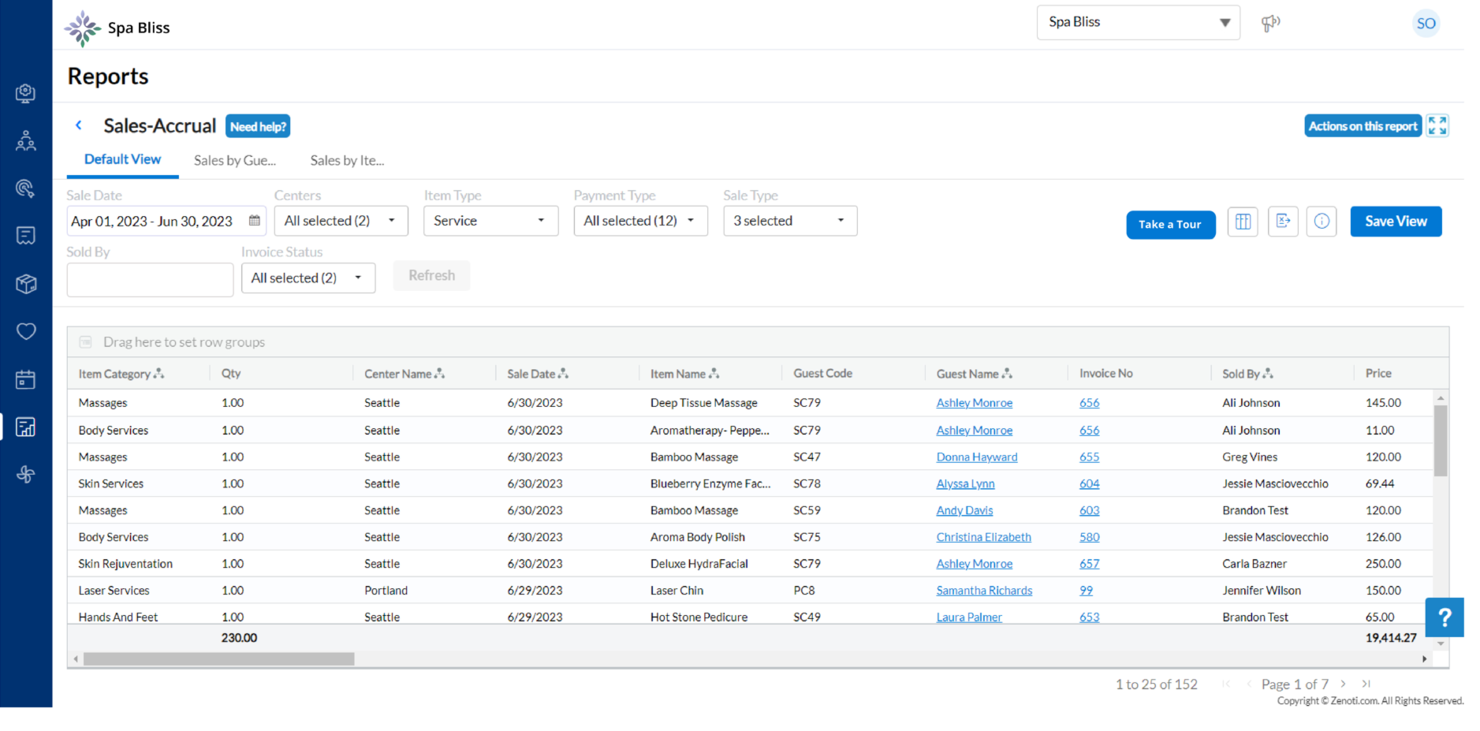Open the blue question mark help widget
Viewport: 1480px width, 731px height.
1444,618
